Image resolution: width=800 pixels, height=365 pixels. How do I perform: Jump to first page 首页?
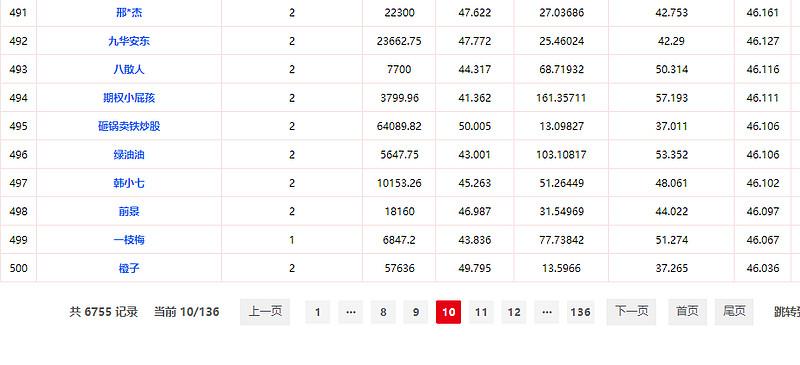click(x=687, y=312)
